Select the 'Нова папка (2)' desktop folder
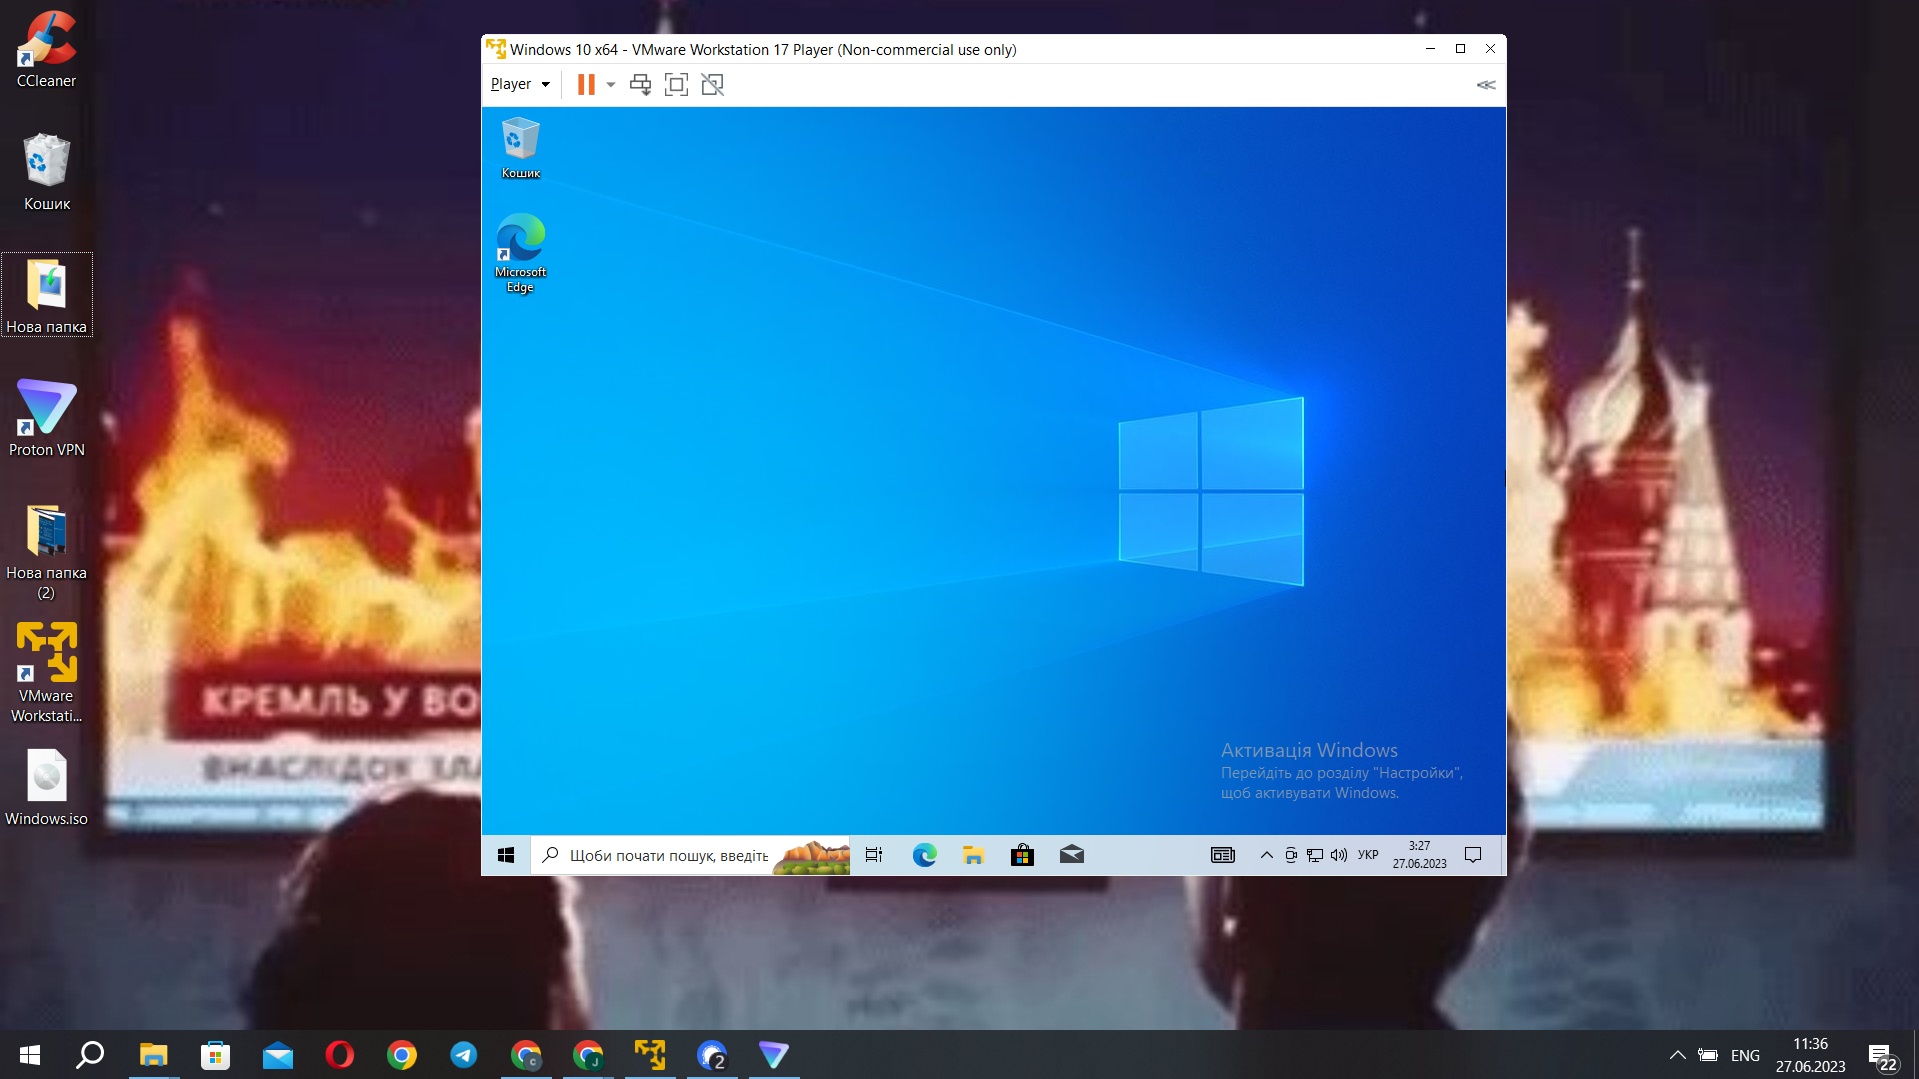This screenshot has width=1919, height=1079. 46,551
